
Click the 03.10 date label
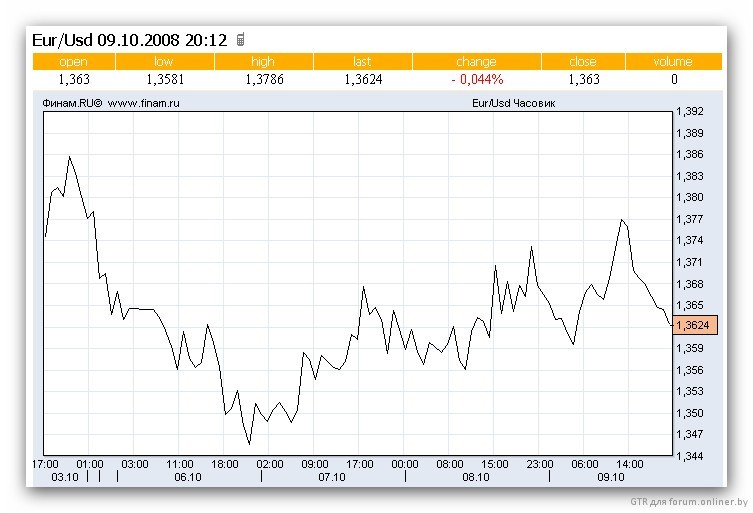[65, 477]
